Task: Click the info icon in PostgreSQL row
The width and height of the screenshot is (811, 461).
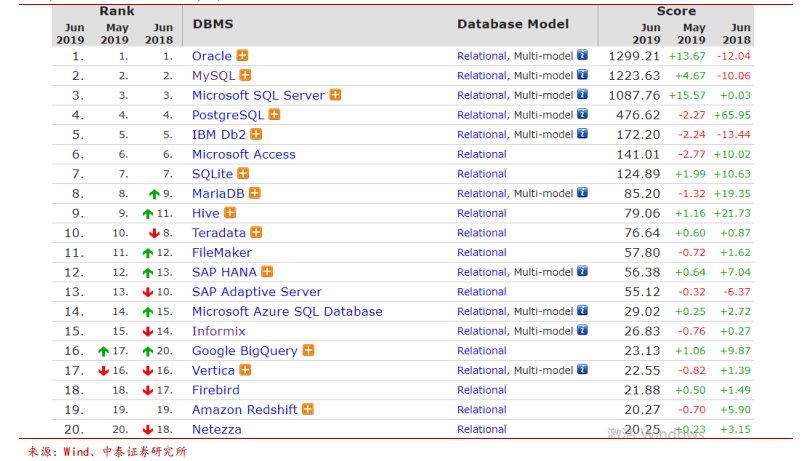Action: [582, 114]
